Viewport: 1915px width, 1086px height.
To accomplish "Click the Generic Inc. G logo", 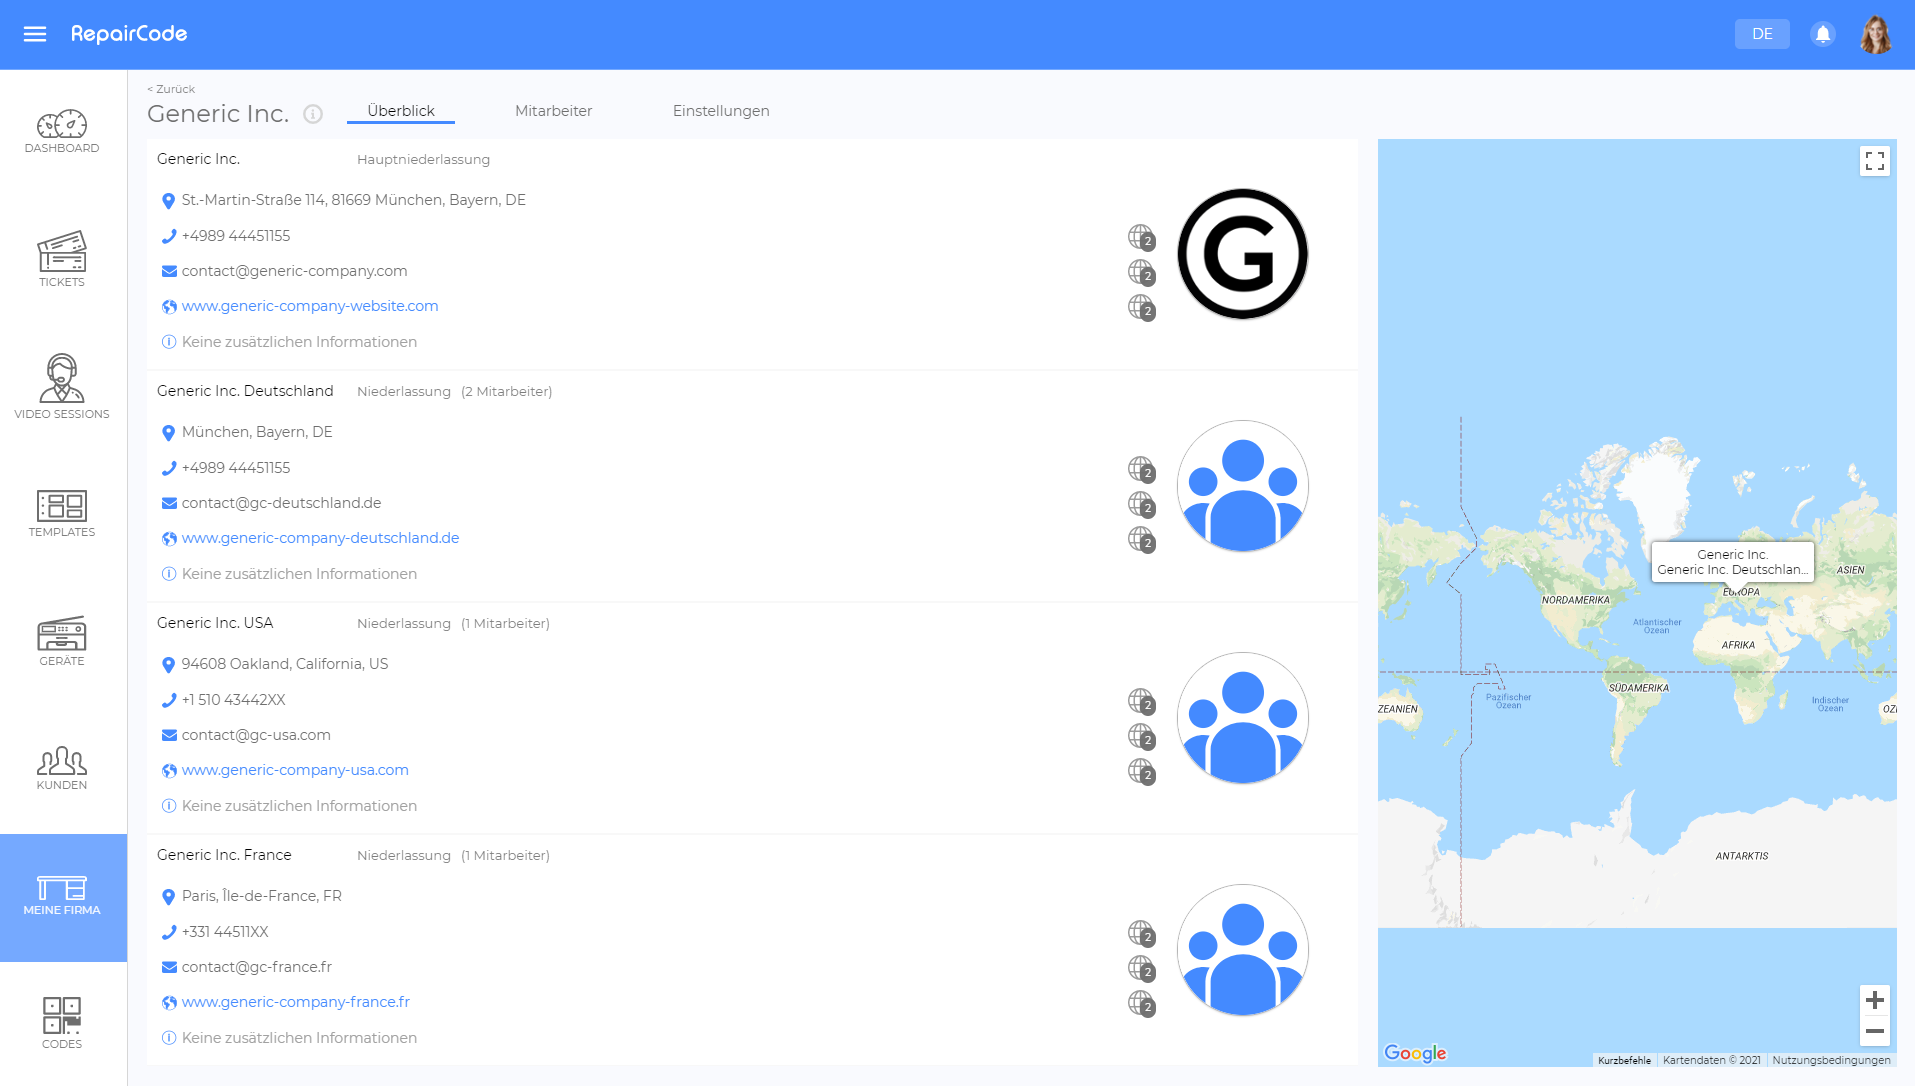I will (x=1242, y=254).
